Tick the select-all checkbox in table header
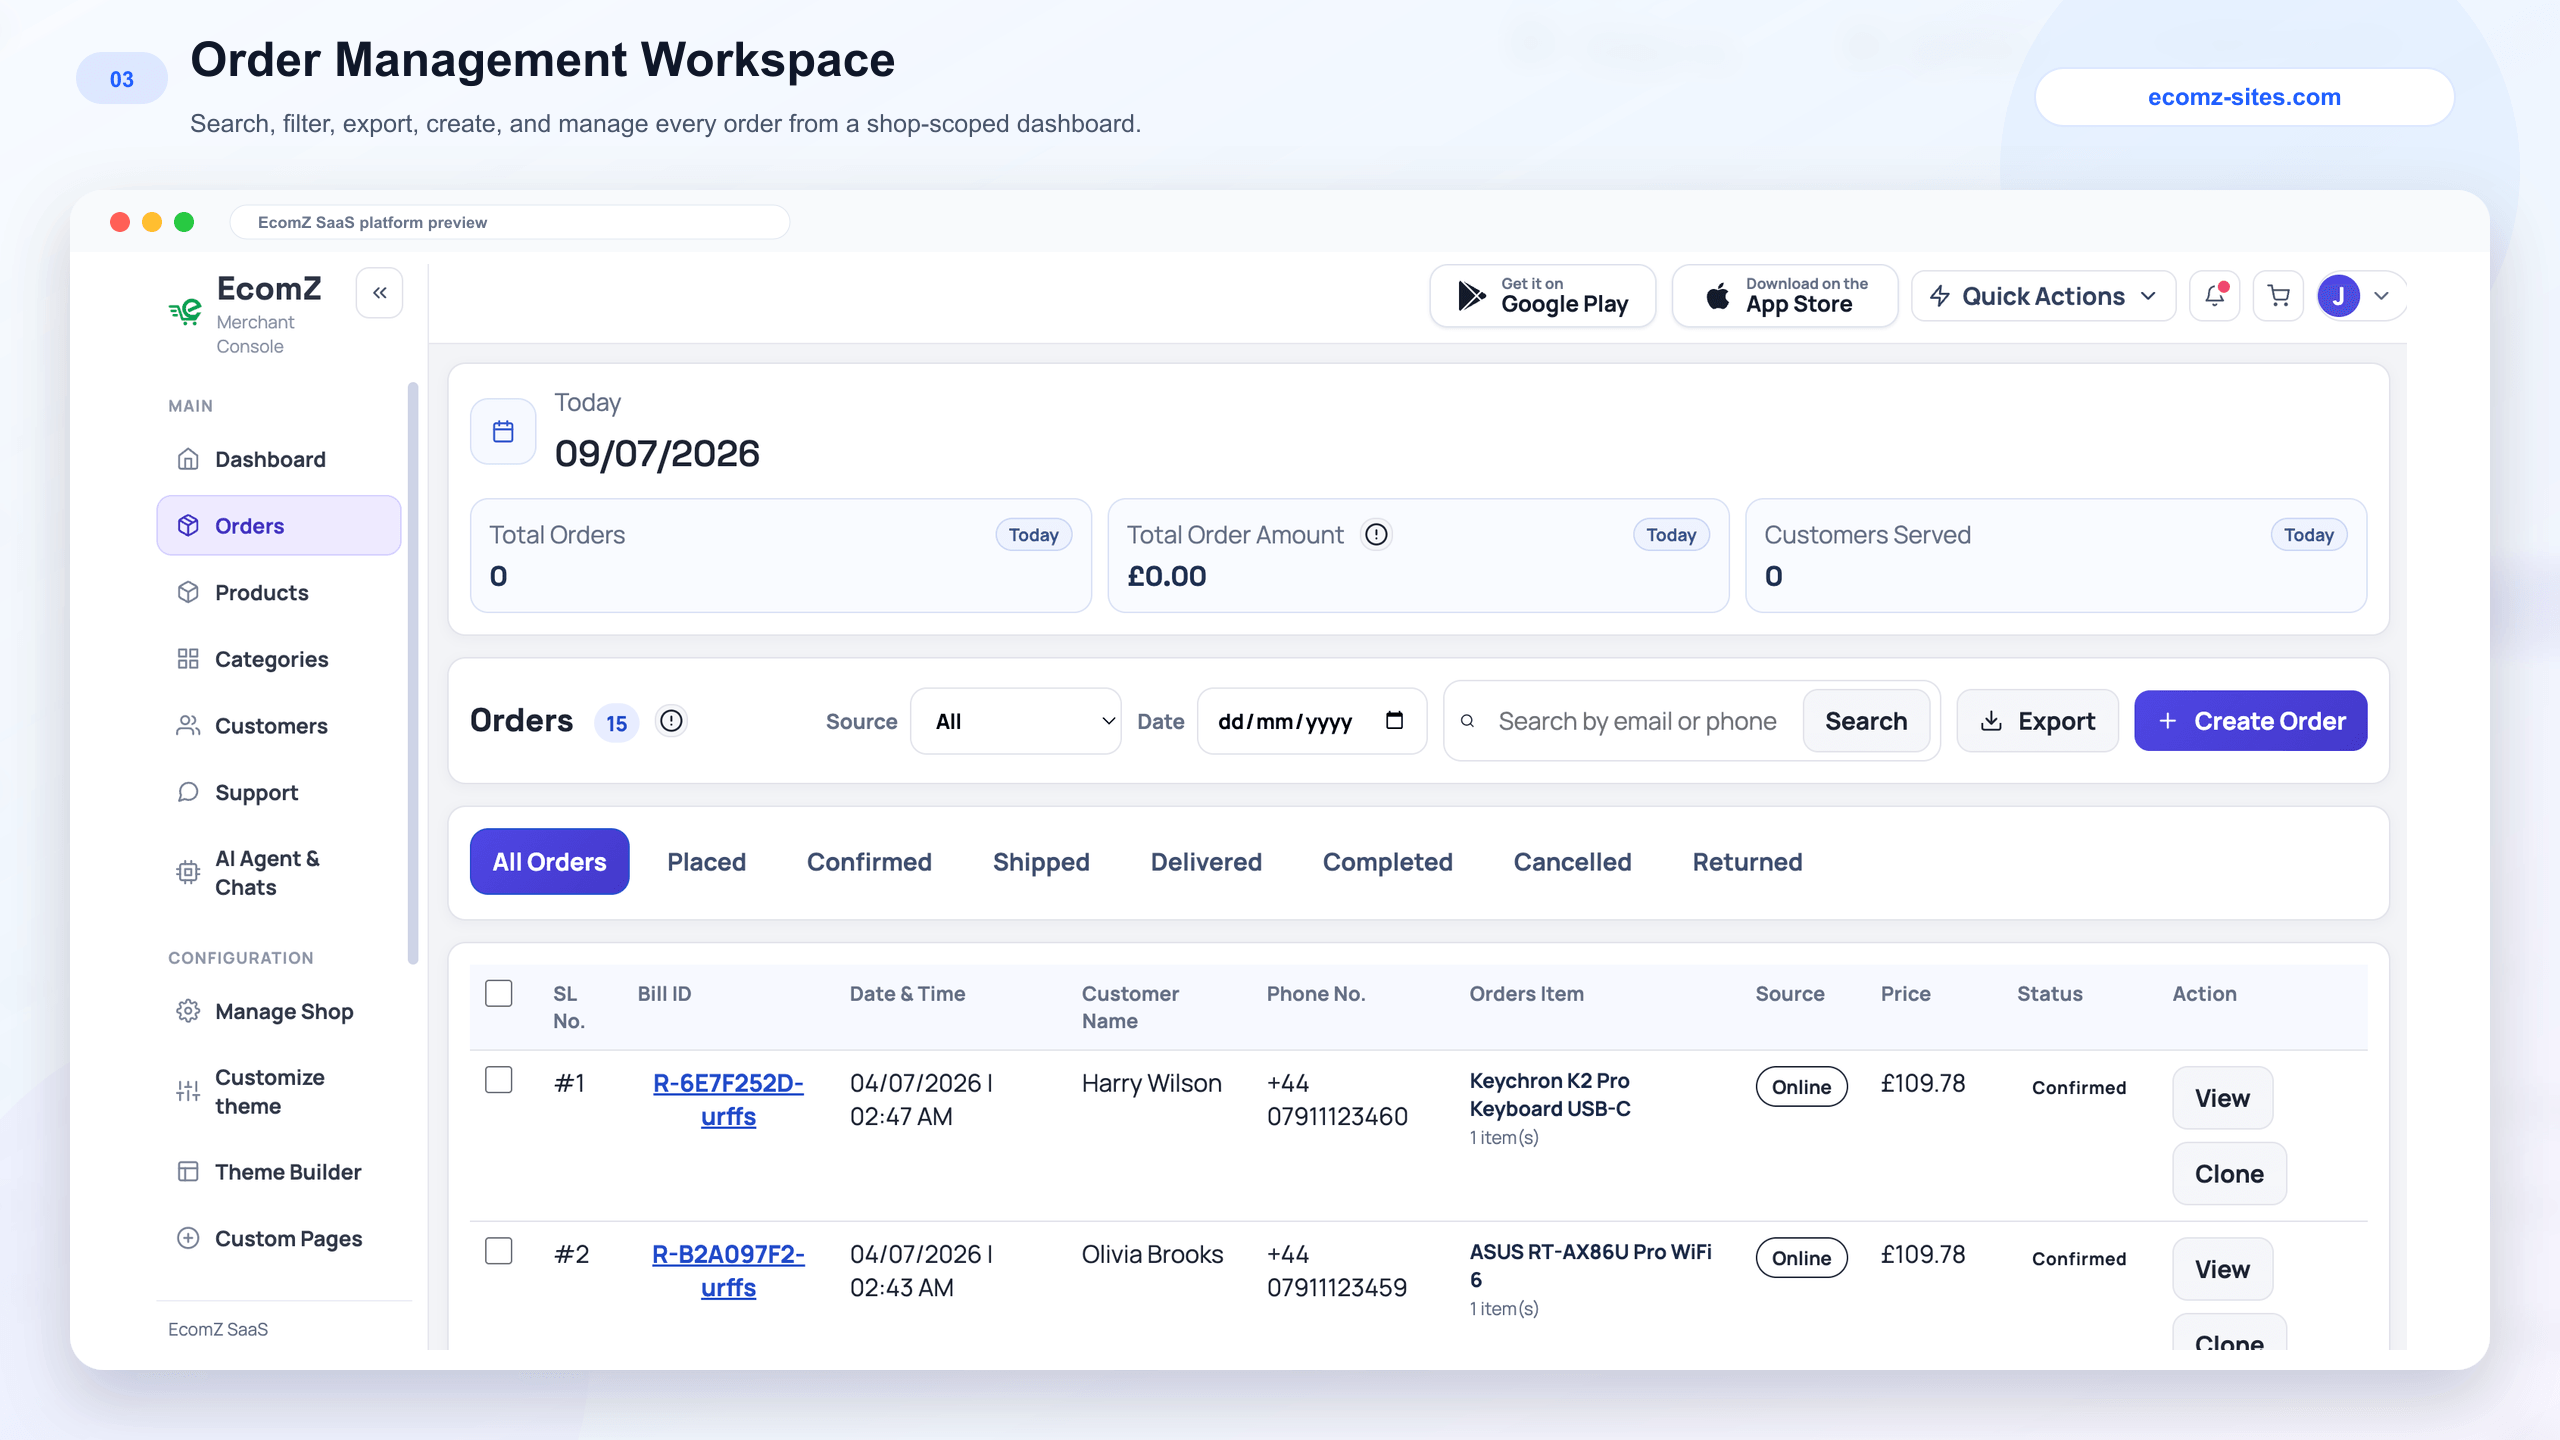The image size is (2560, 1440). pos(499,993)
